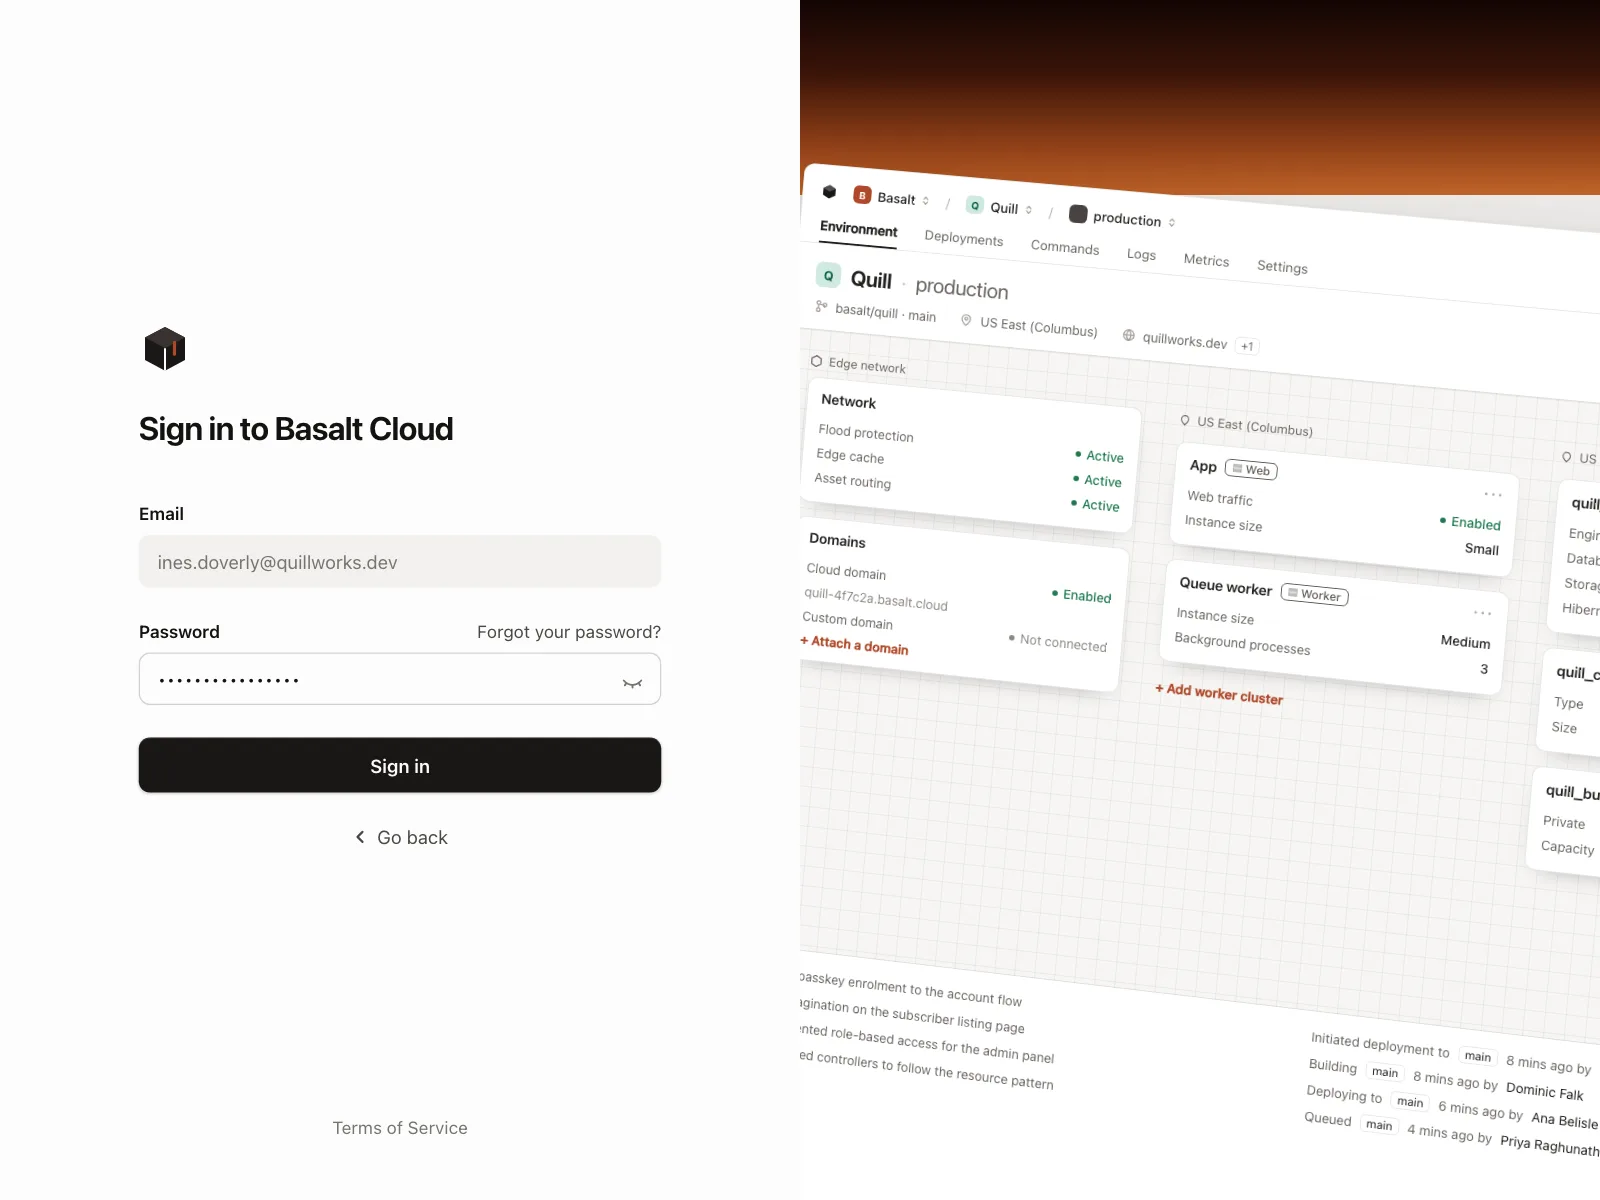Viewport: 1600px width, 1200px height.
Task: Click the Worker badge on the Queue worker card
Action: tap(1315, 595)
